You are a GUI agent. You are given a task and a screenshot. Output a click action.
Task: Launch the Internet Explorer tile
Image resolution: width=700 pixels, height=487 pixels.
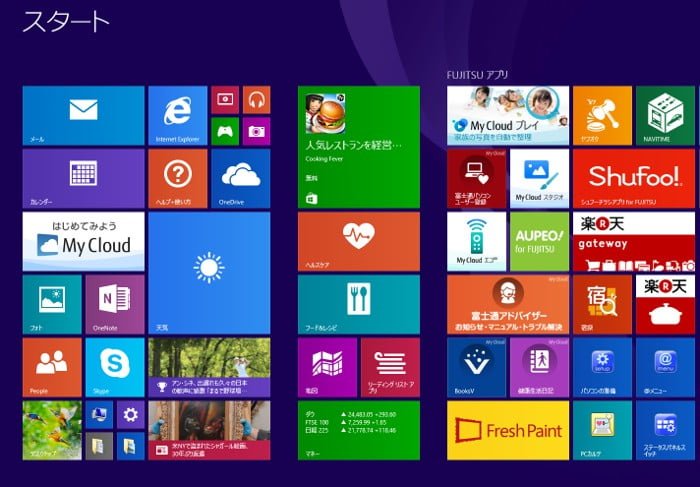177,115
